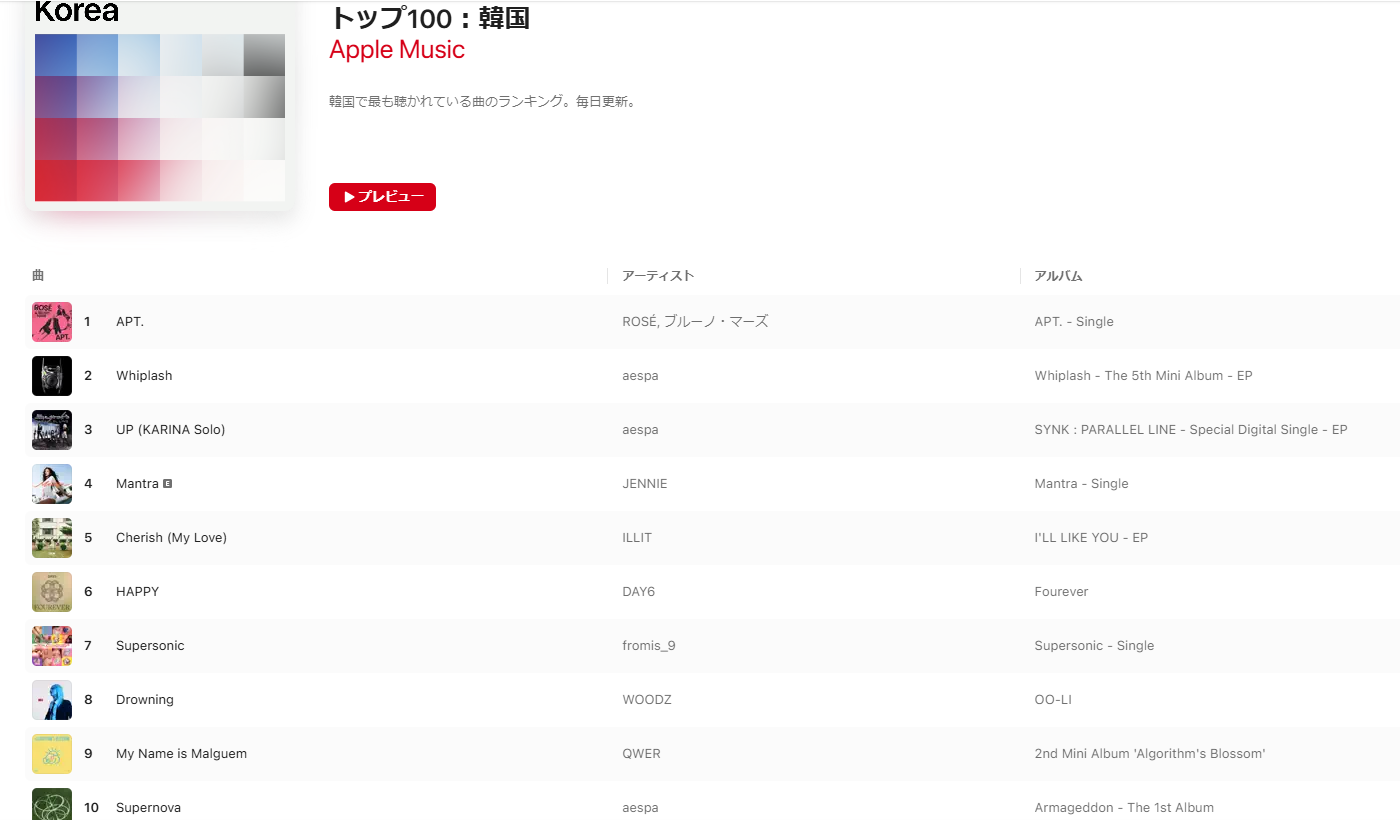
Task: Open artist aespa in the Supernova row
Action: click(640, 808)
